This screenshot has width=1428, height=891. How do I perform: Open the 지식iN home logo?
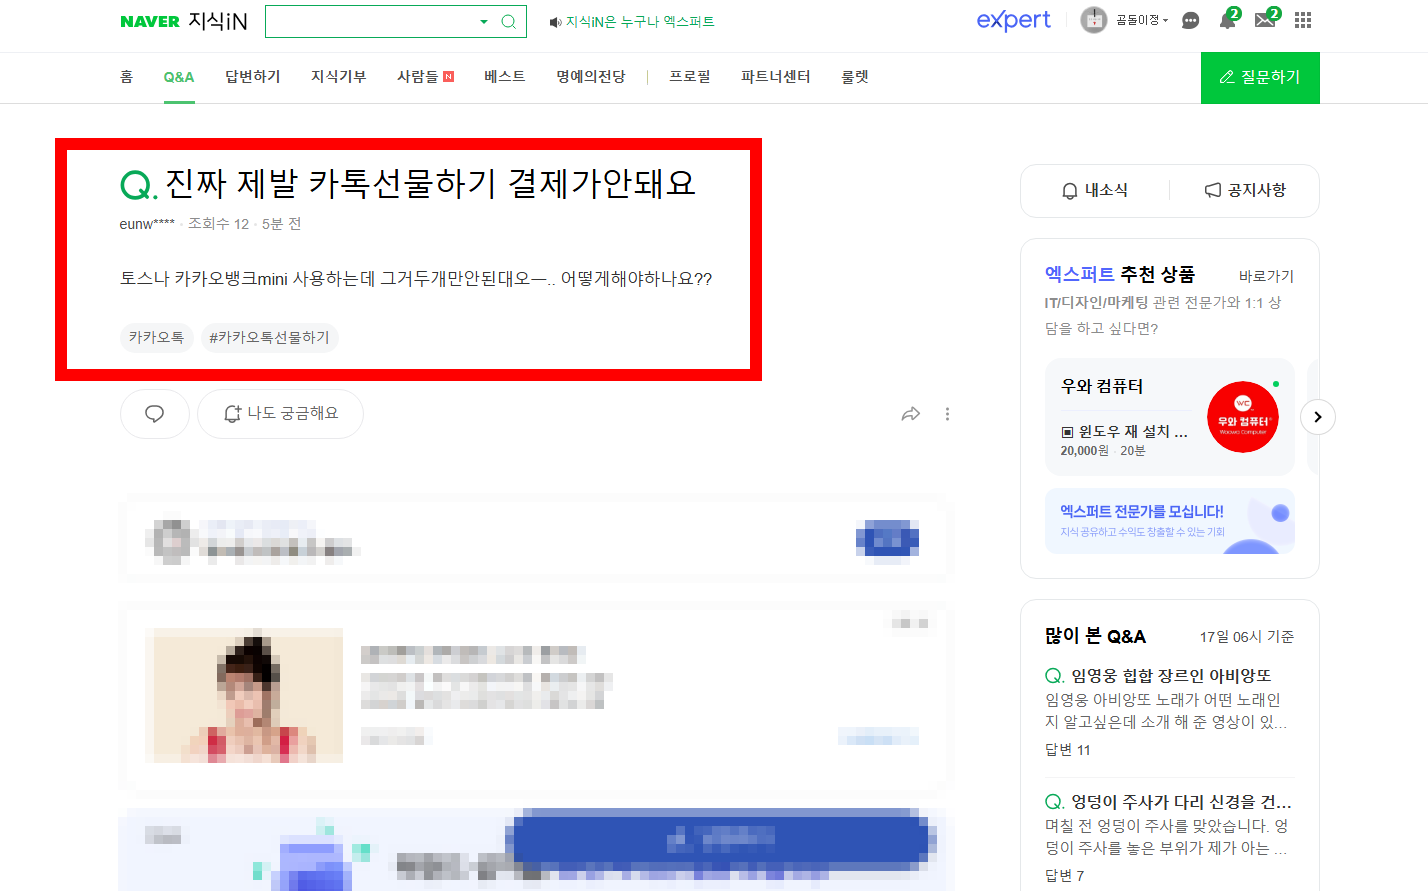coord(217,21)
